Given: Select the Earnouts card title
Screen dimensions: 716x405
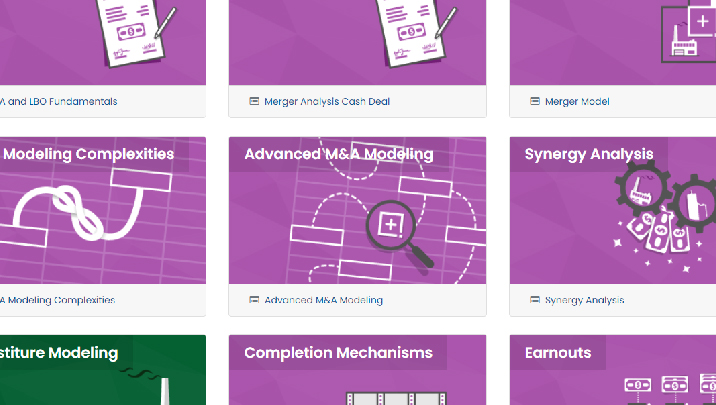Looking at the screenshot, I should [x=557, y=353].
